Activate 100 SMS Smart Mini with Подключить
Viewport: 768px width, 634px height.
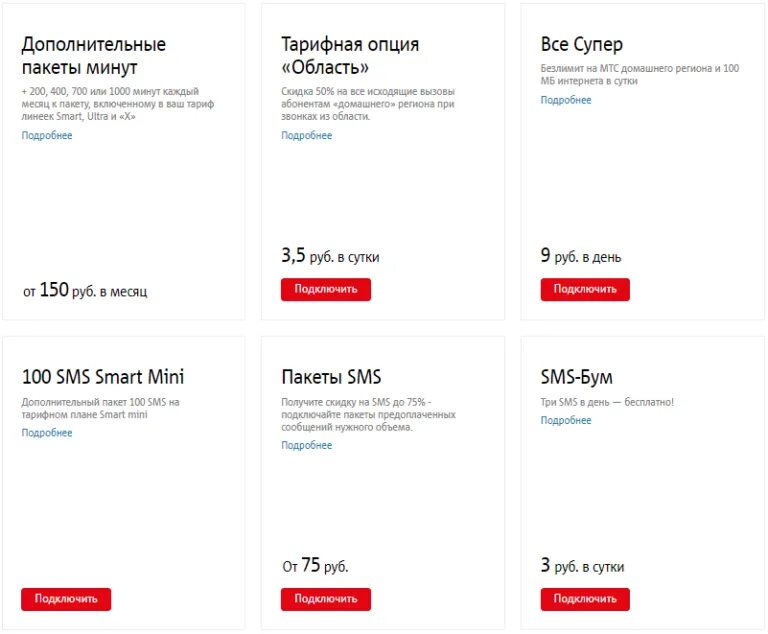(66, 599)
